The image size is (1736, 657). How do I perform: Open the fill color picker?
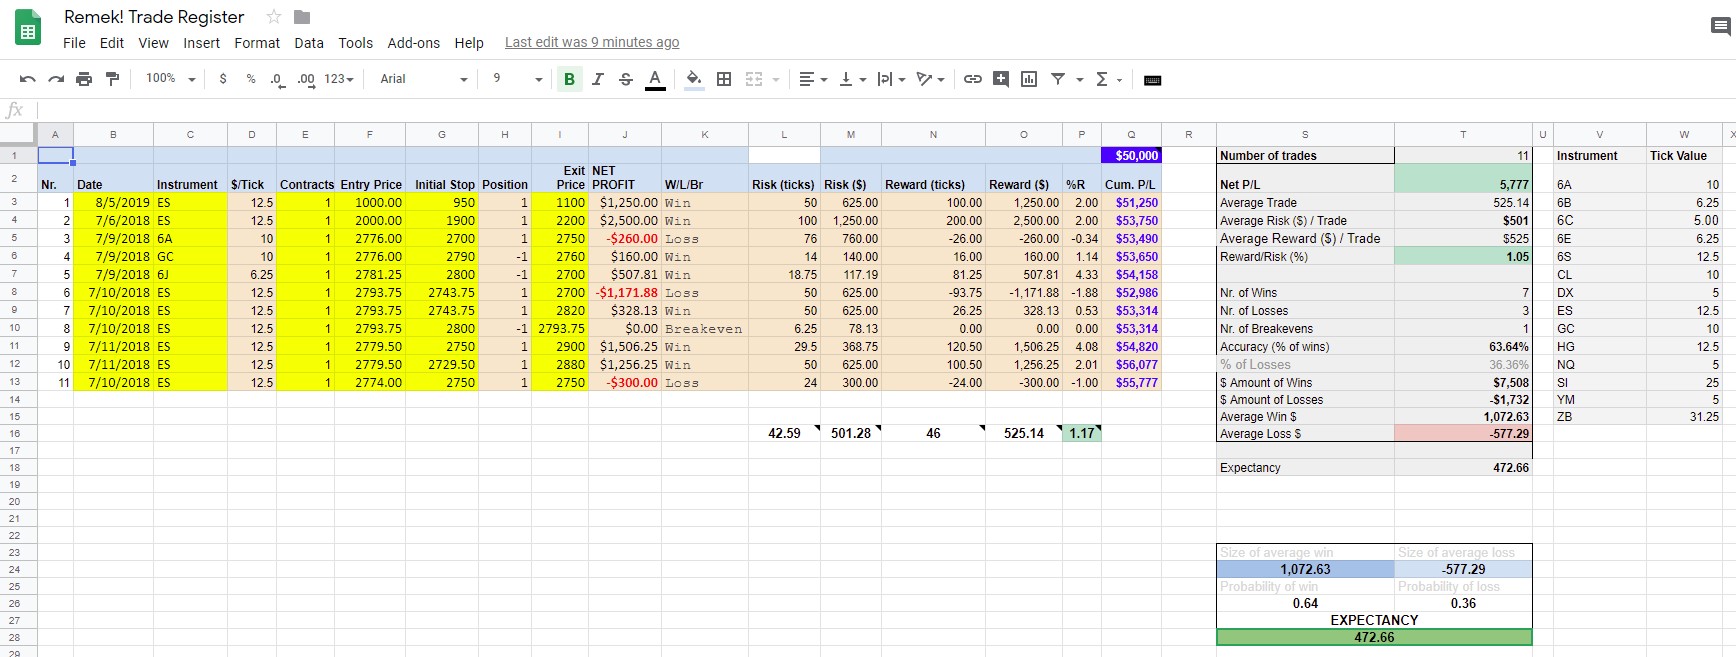click(x=694, y=79)
